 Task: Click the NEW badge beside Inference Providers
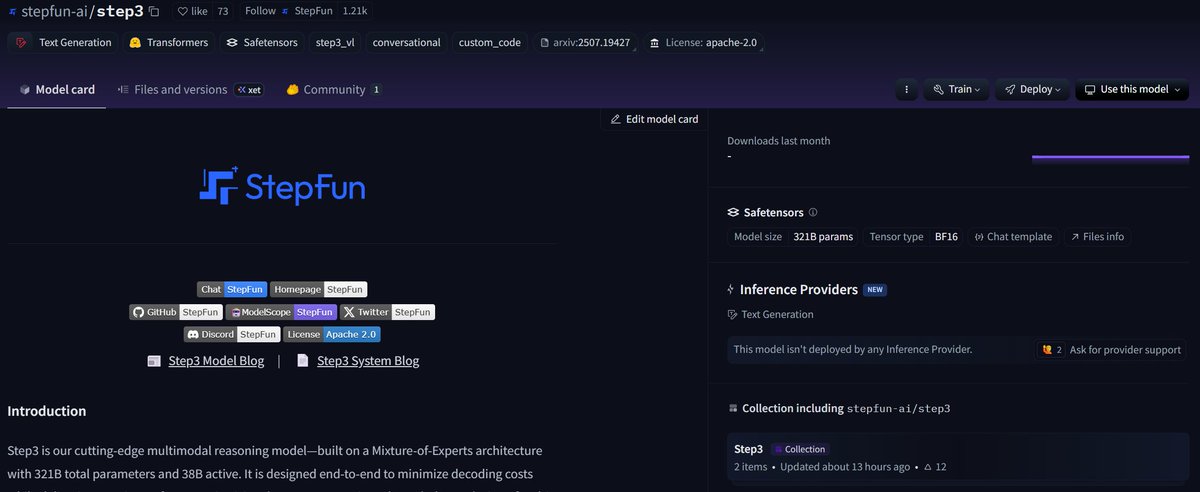point(875,290)
